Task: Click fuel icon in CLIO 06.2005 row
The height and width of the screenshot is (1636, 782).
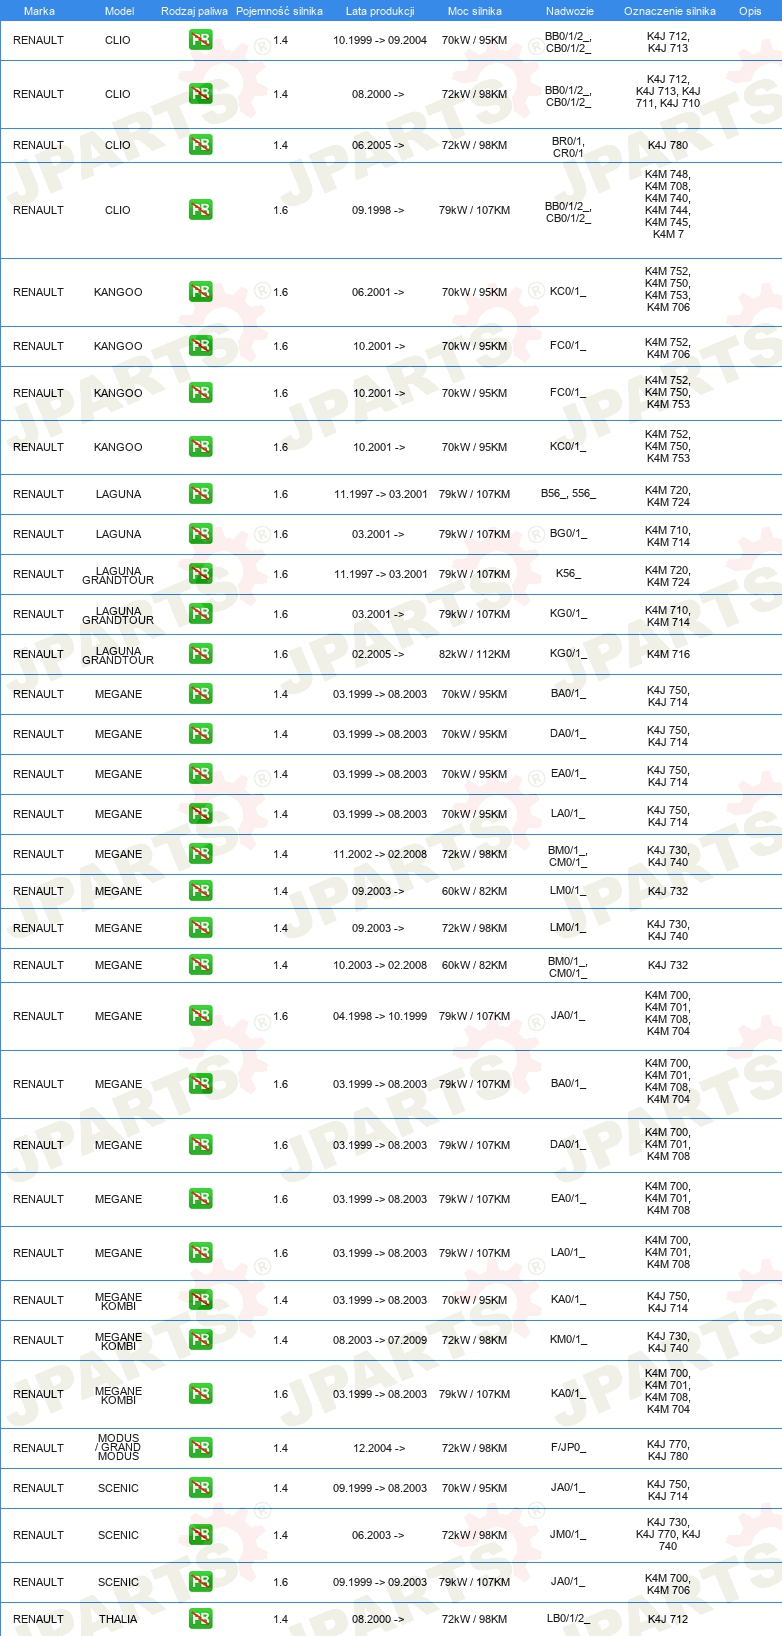Action: pos(200,146)
